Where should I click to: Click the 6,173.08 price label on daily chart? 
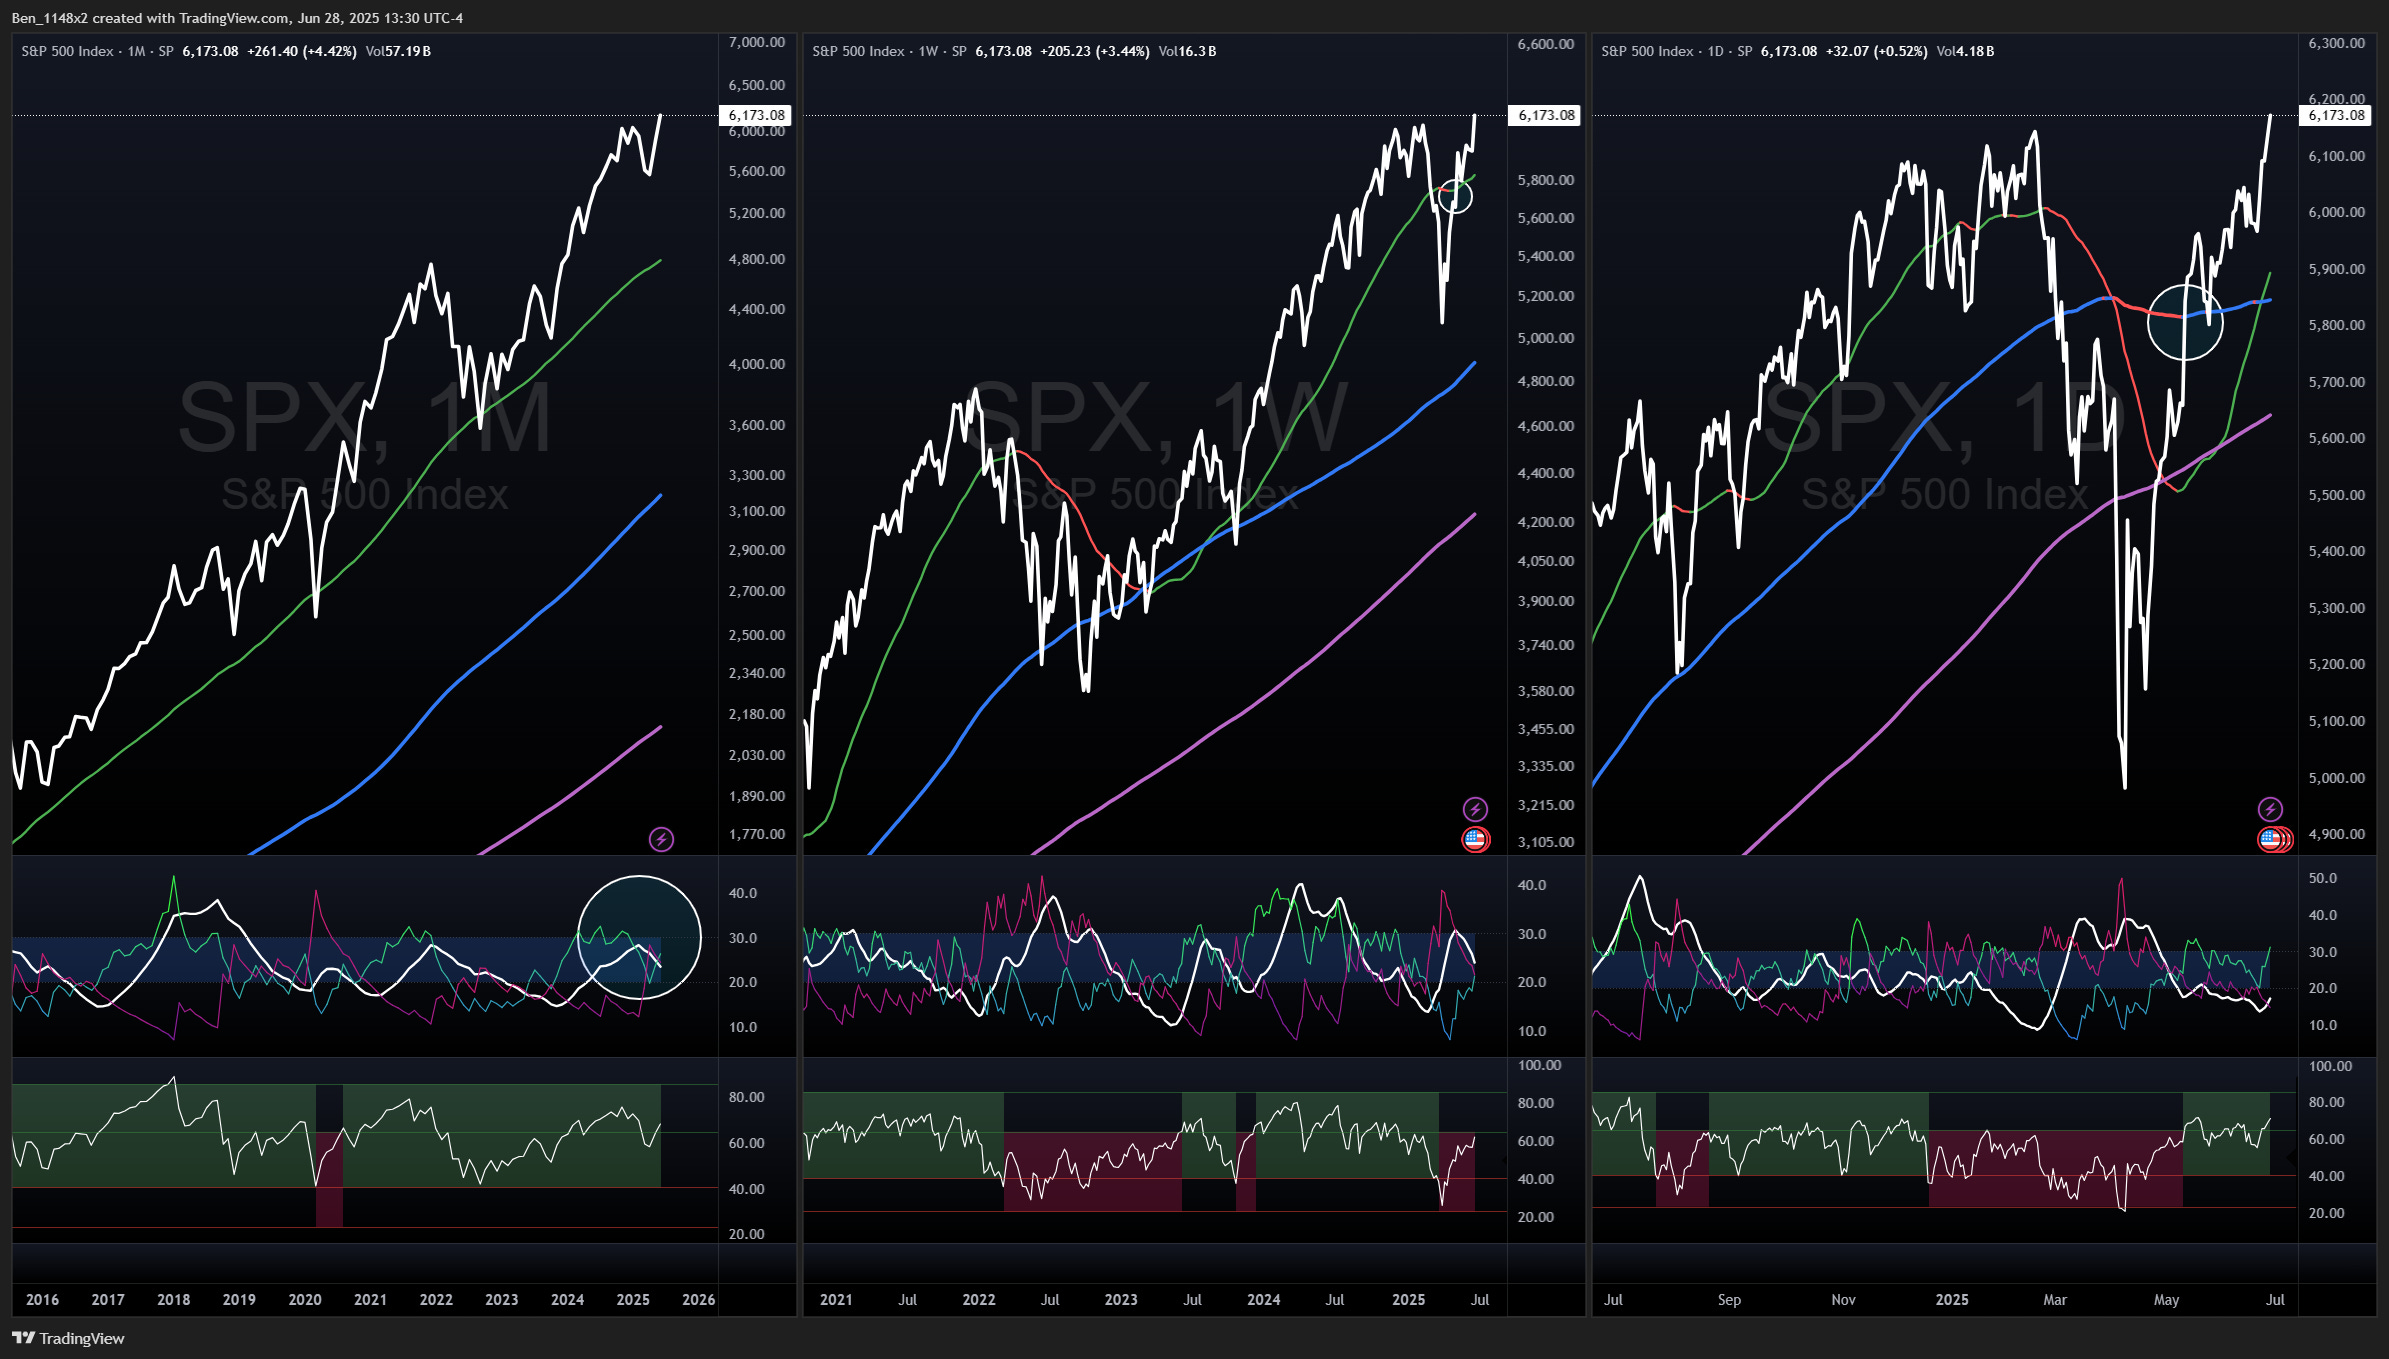[2335, 115]
